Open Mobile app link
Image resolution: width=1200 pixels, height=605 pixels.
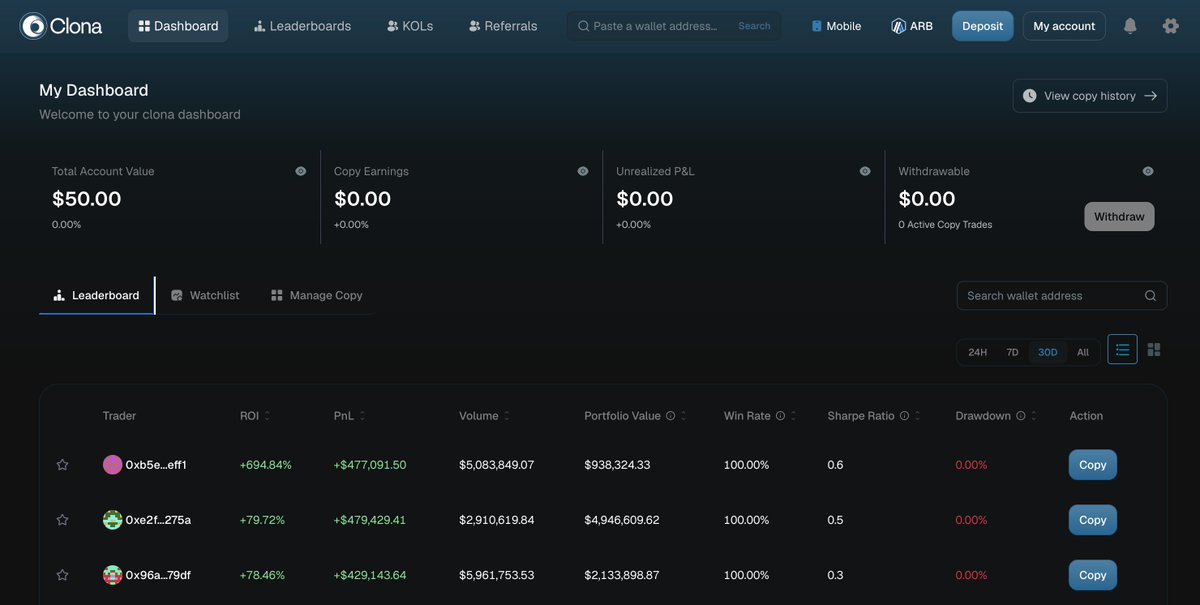click(836, 26)
